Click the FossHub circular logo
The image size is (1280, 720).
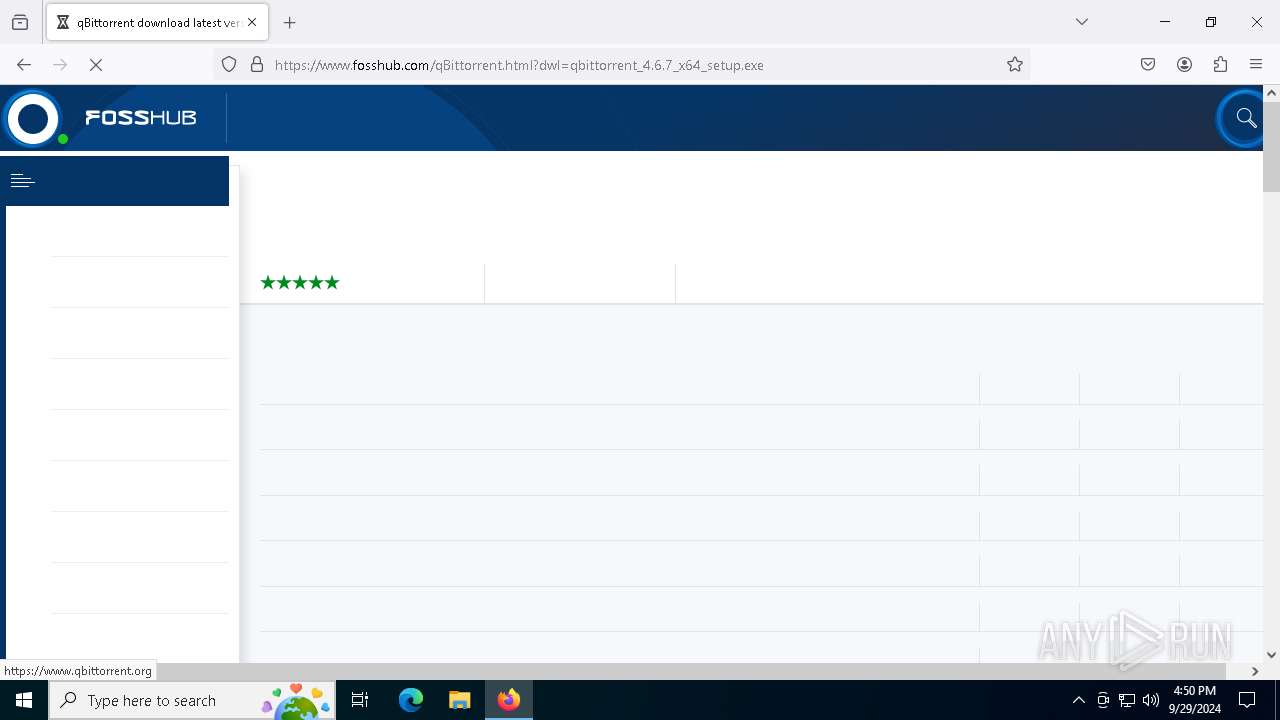tap(33, 119)
